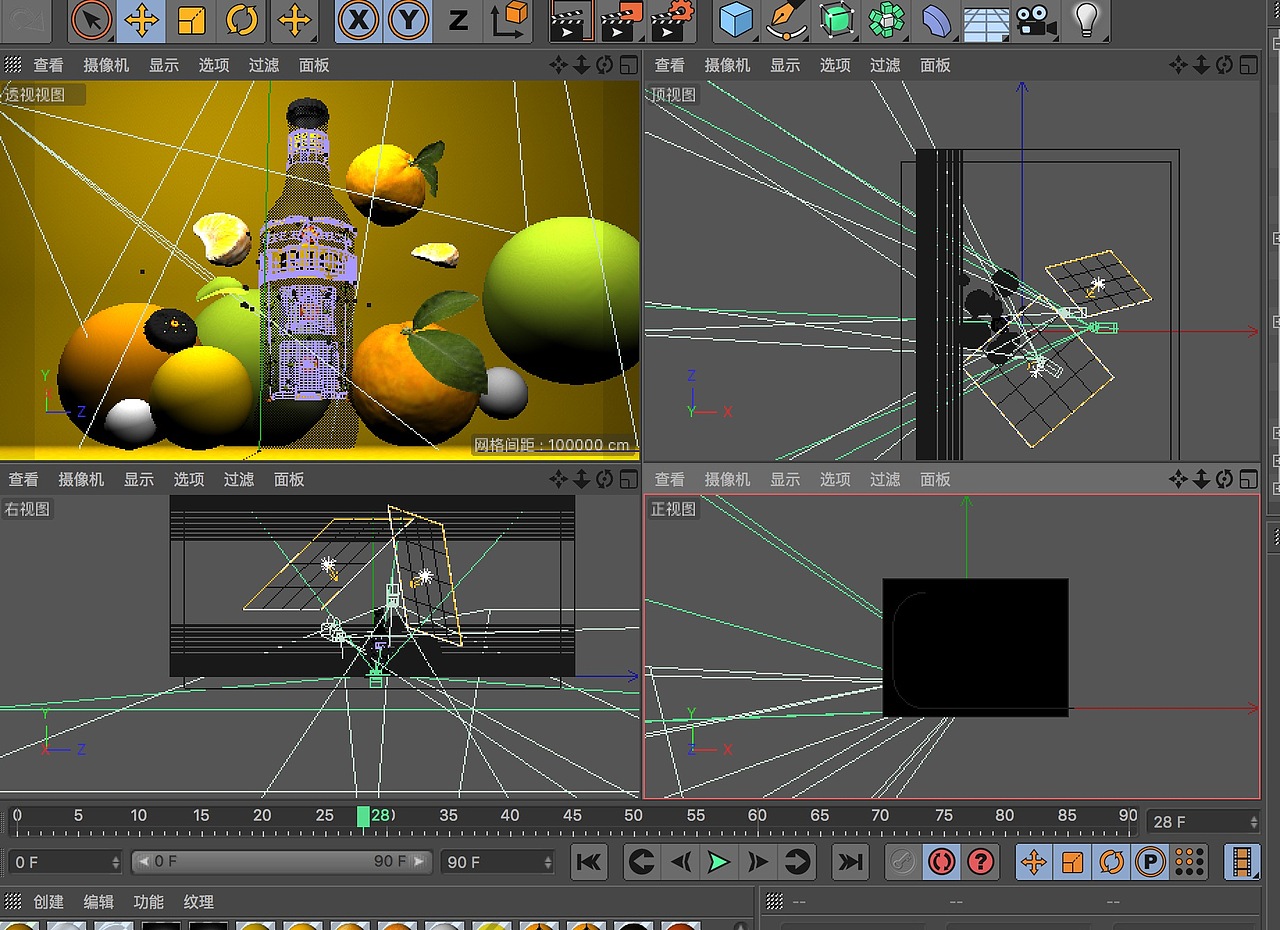Play the animation forwards
Viewport: 1280px width, 930px height.
coord(719,861)
